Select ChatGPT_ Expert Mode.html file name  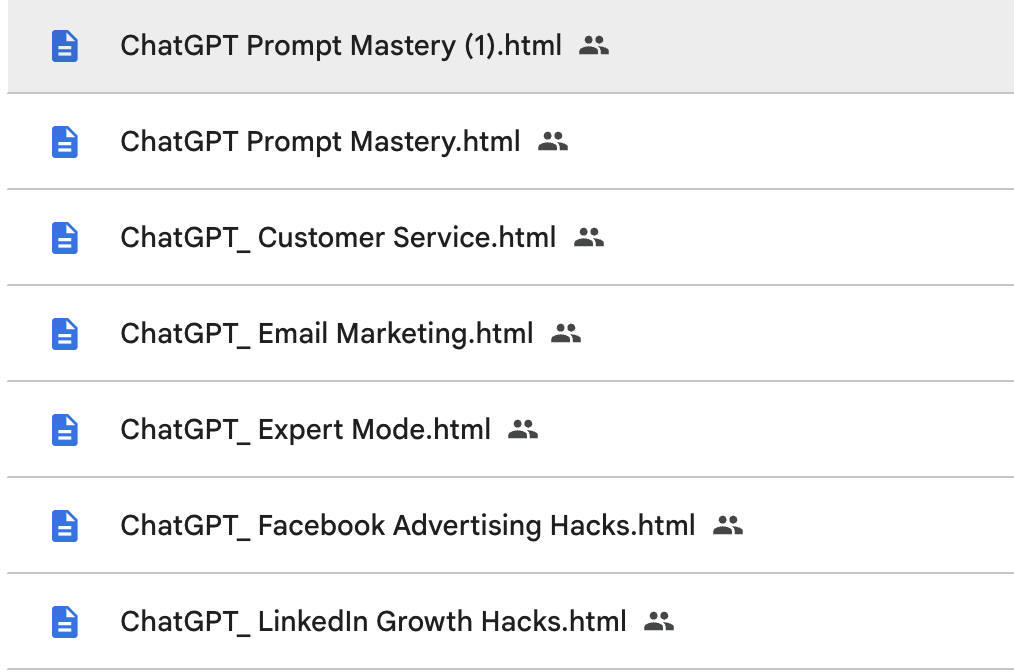(x=305, y=430)
